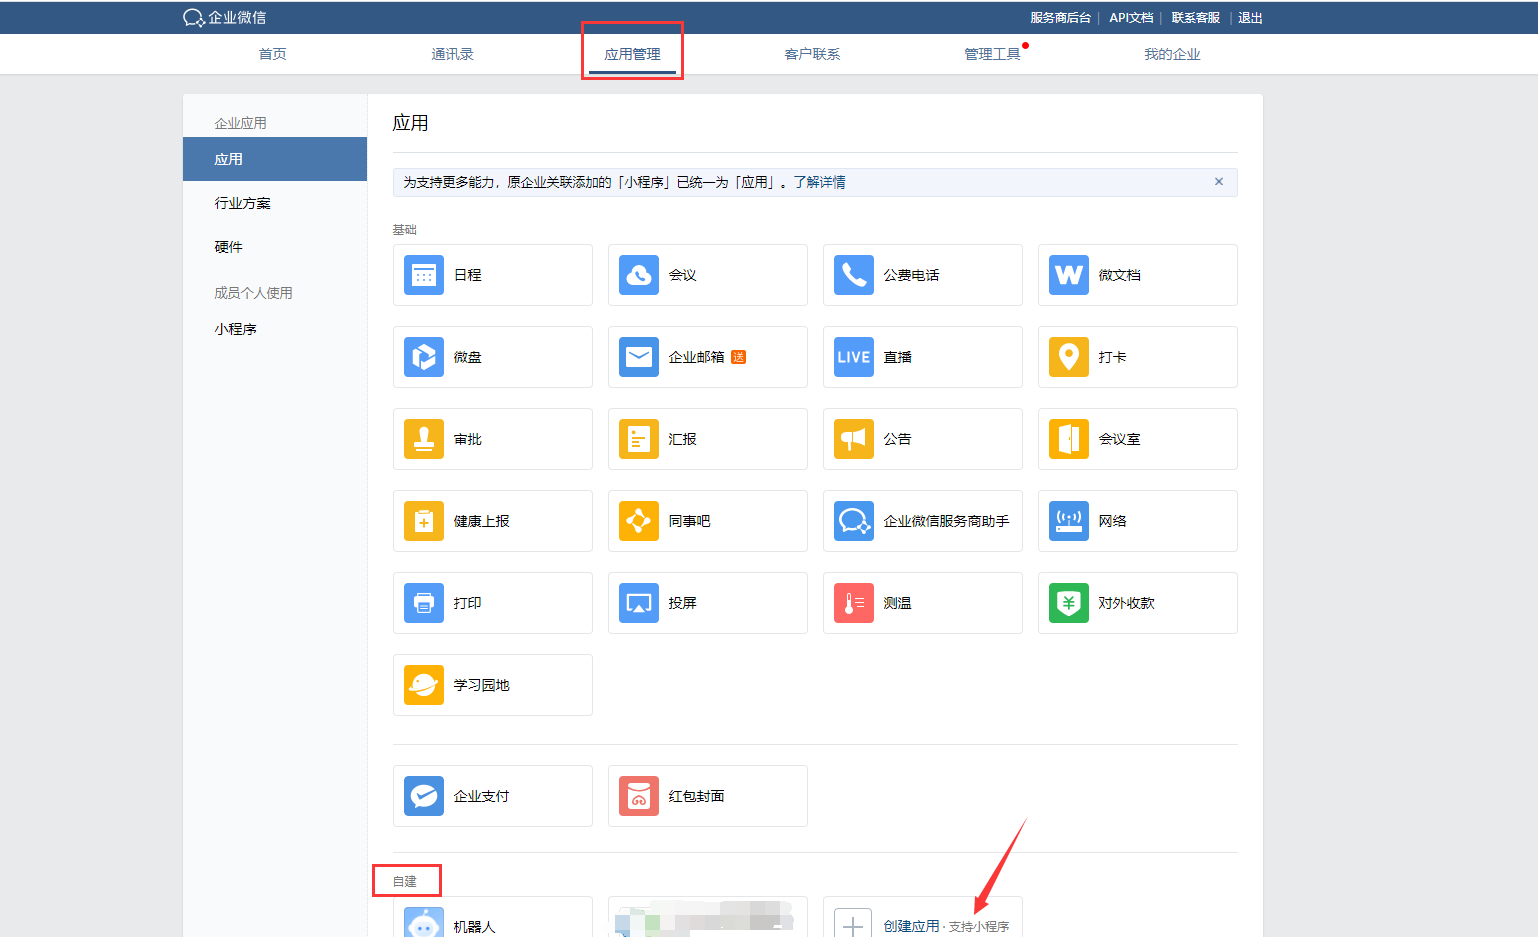Screen dimensions: 1538x937
Task: Select 应用 in the left sidebar
Action: (x=275, y=159)
